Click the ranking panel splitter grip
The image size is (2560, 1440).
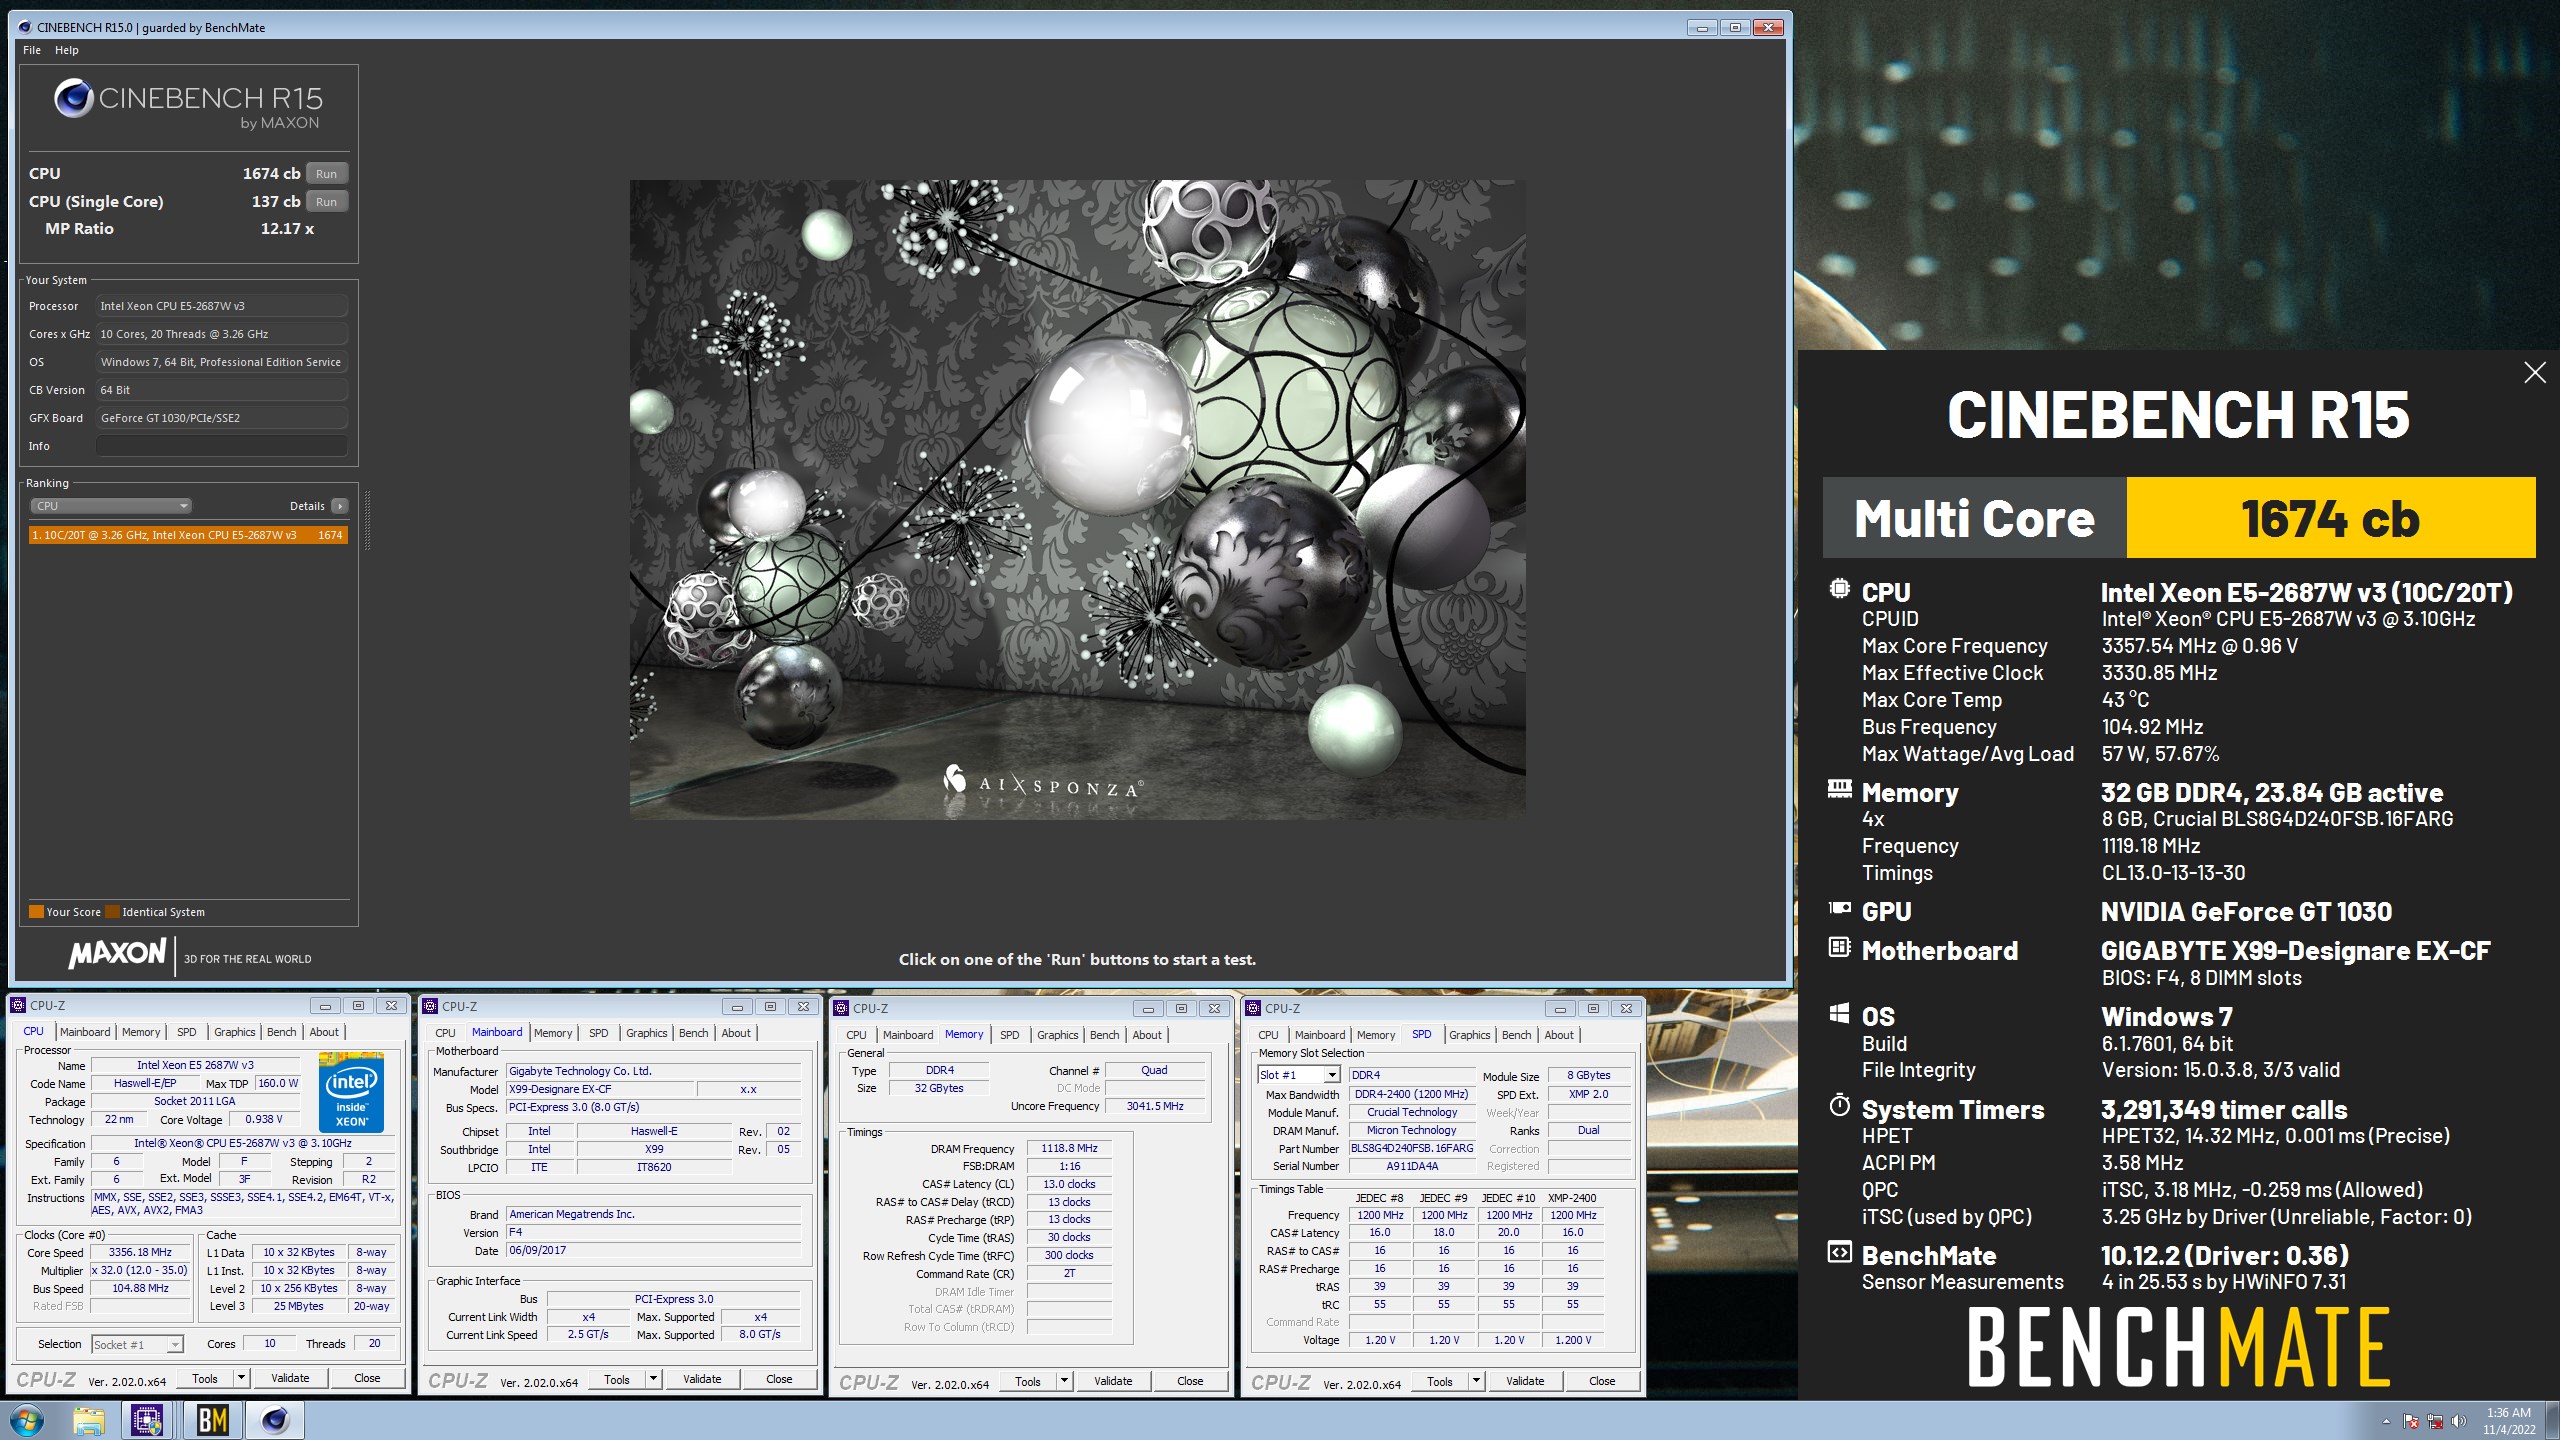click(367, 520)
